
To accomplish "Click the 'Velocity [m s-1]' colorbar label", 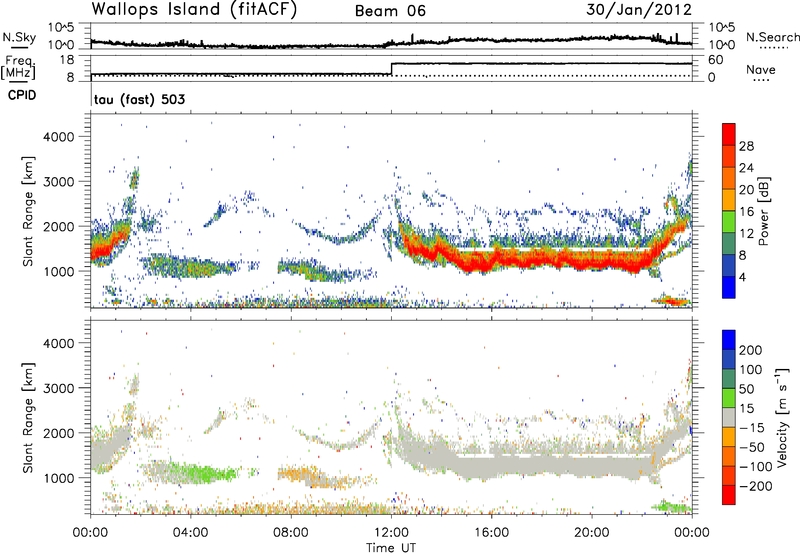I will point(781,417).
